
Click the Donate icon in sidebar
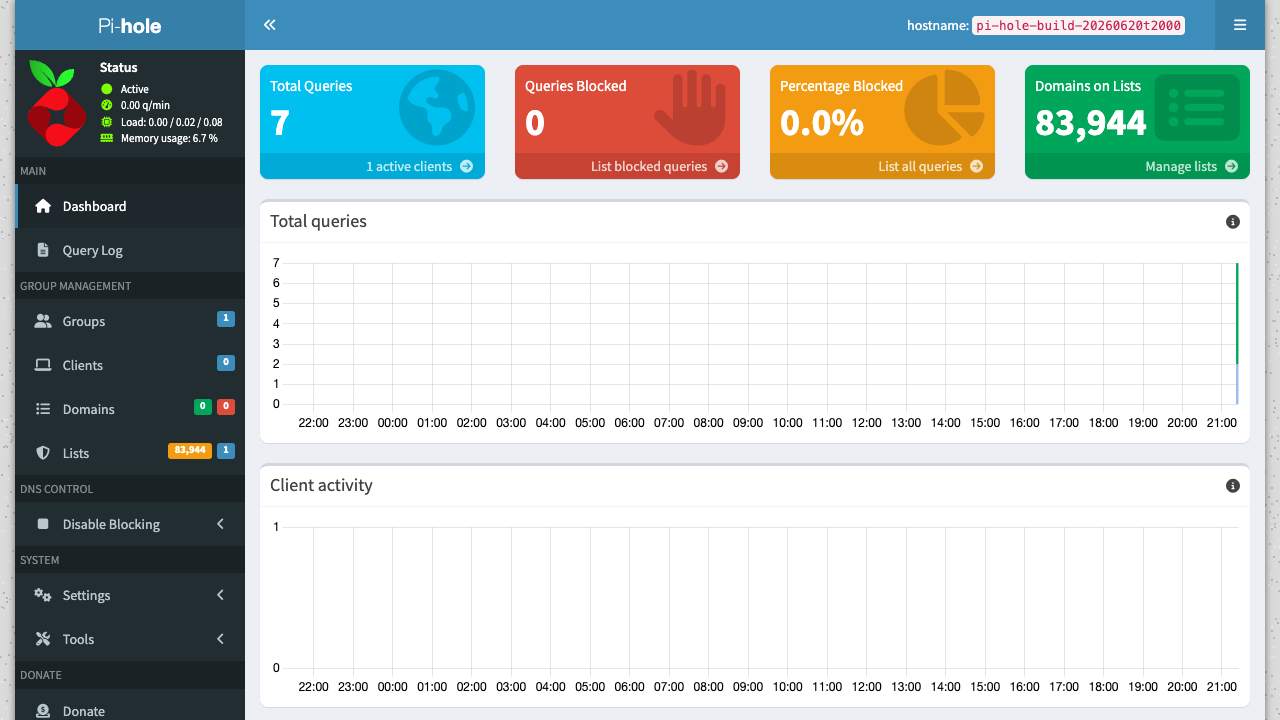(43, 711)
